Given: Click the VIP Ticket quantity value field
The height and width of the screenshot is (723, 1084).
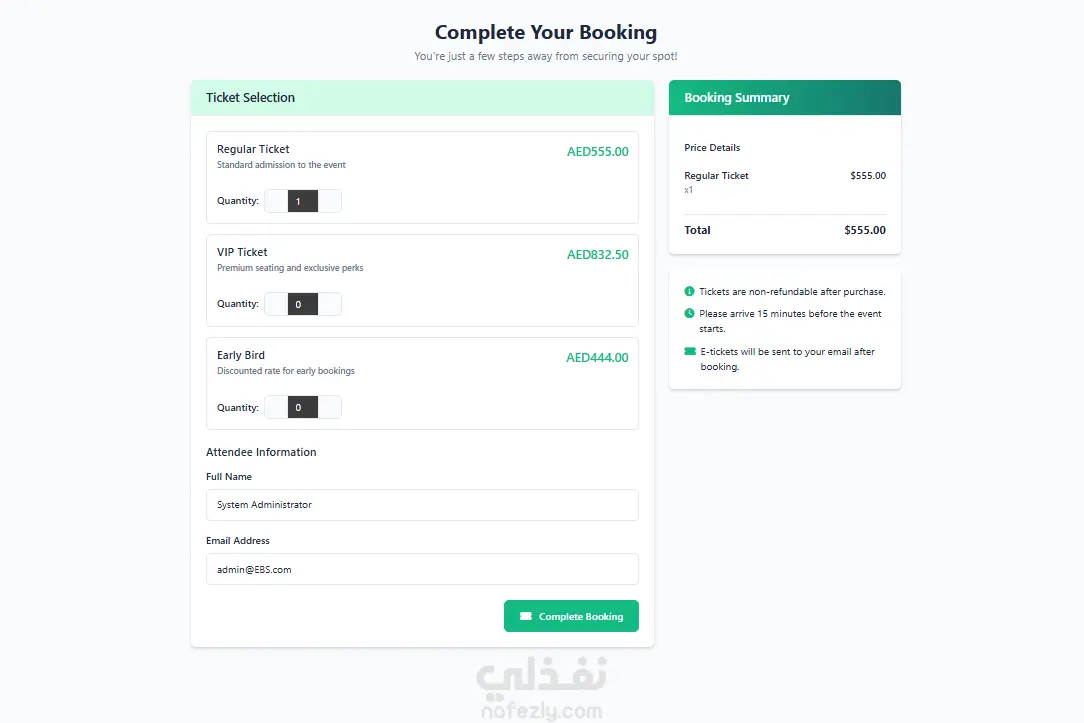Looking at the screenshot, I should 303,304.
